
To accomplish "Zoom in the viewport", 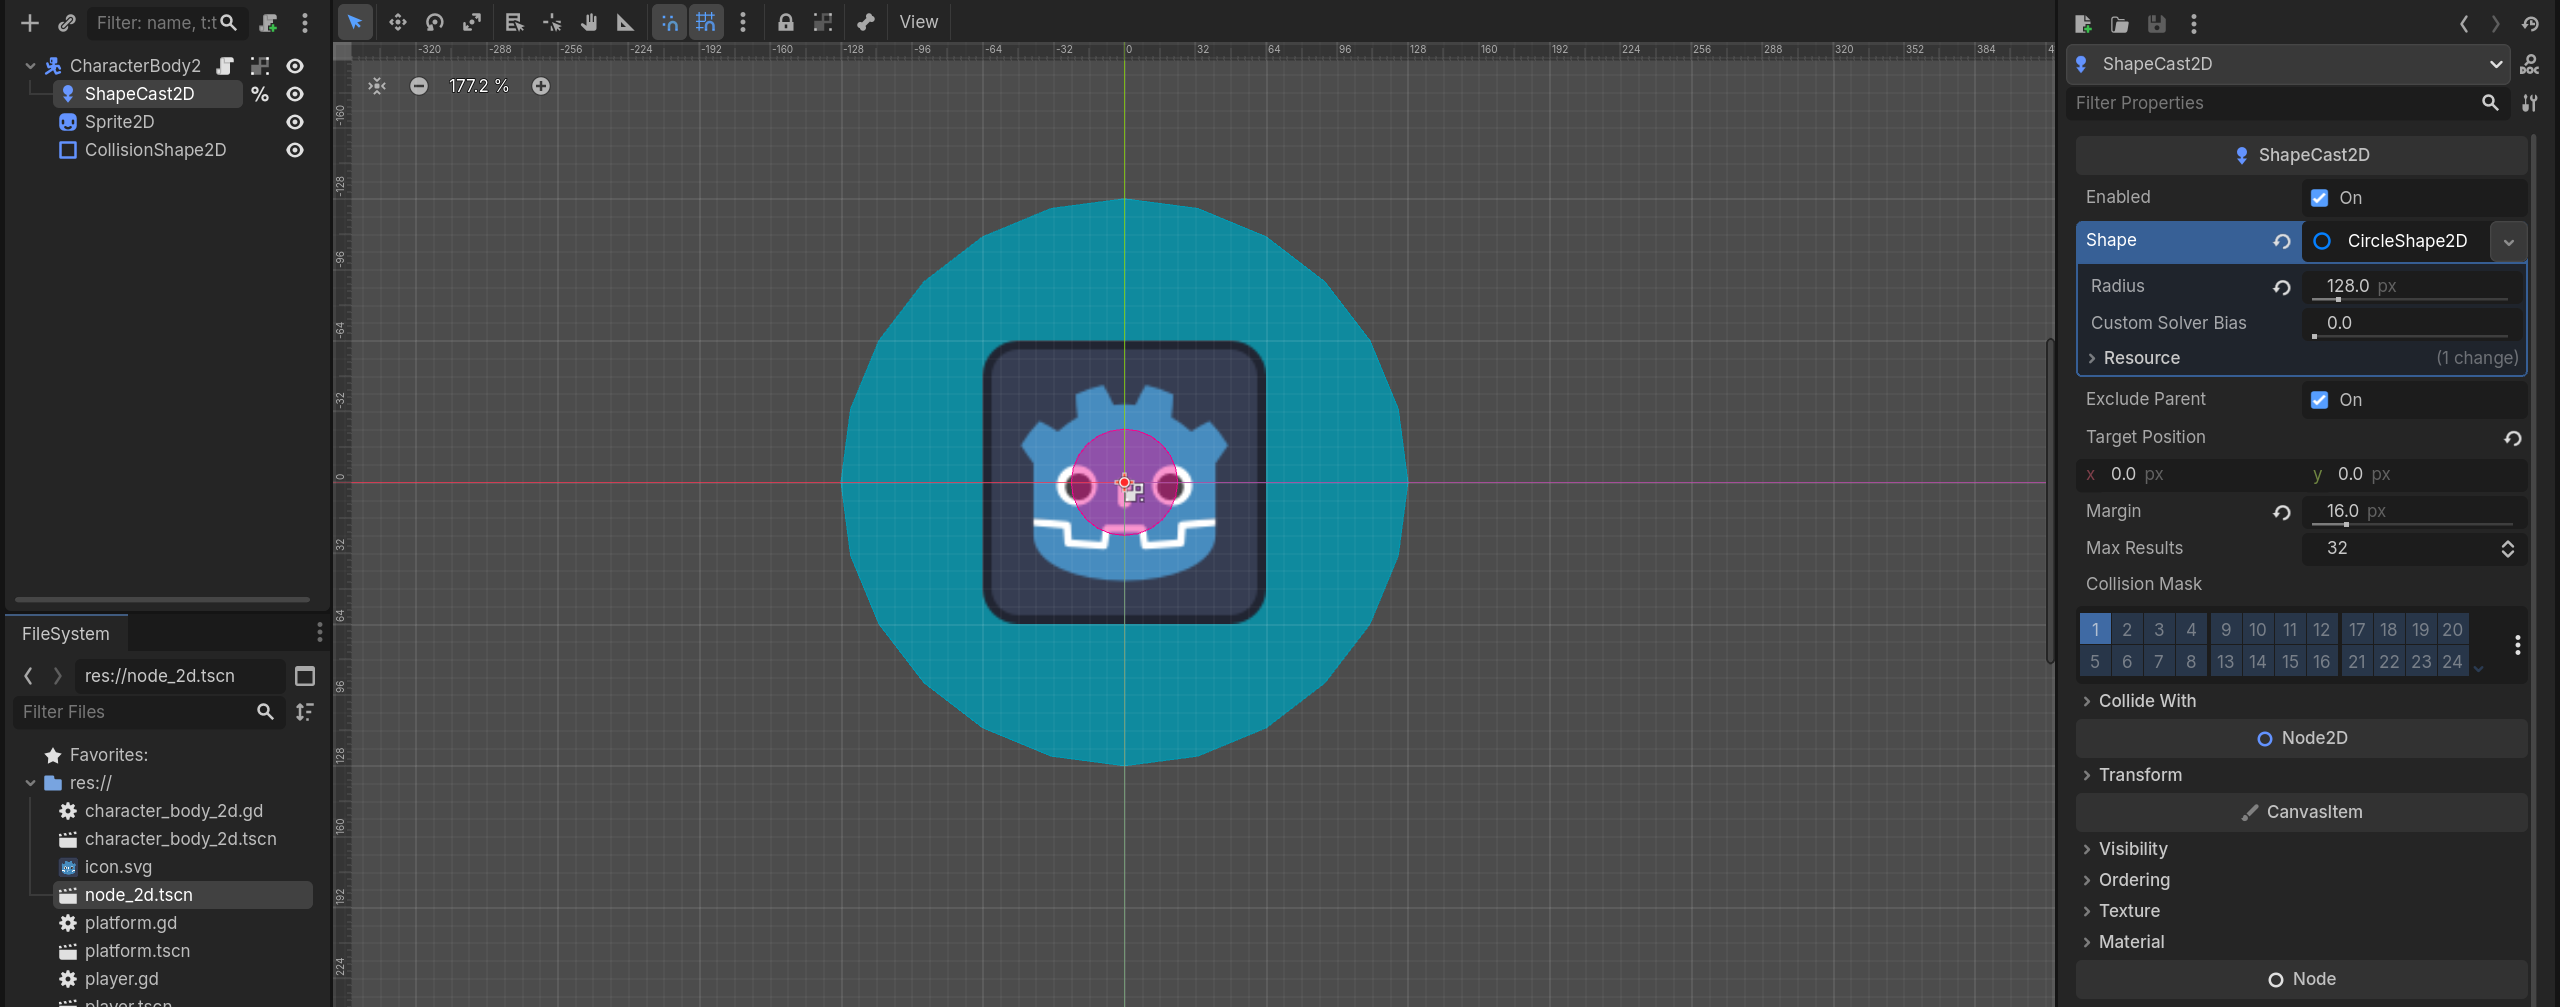I will pos(541,86).
